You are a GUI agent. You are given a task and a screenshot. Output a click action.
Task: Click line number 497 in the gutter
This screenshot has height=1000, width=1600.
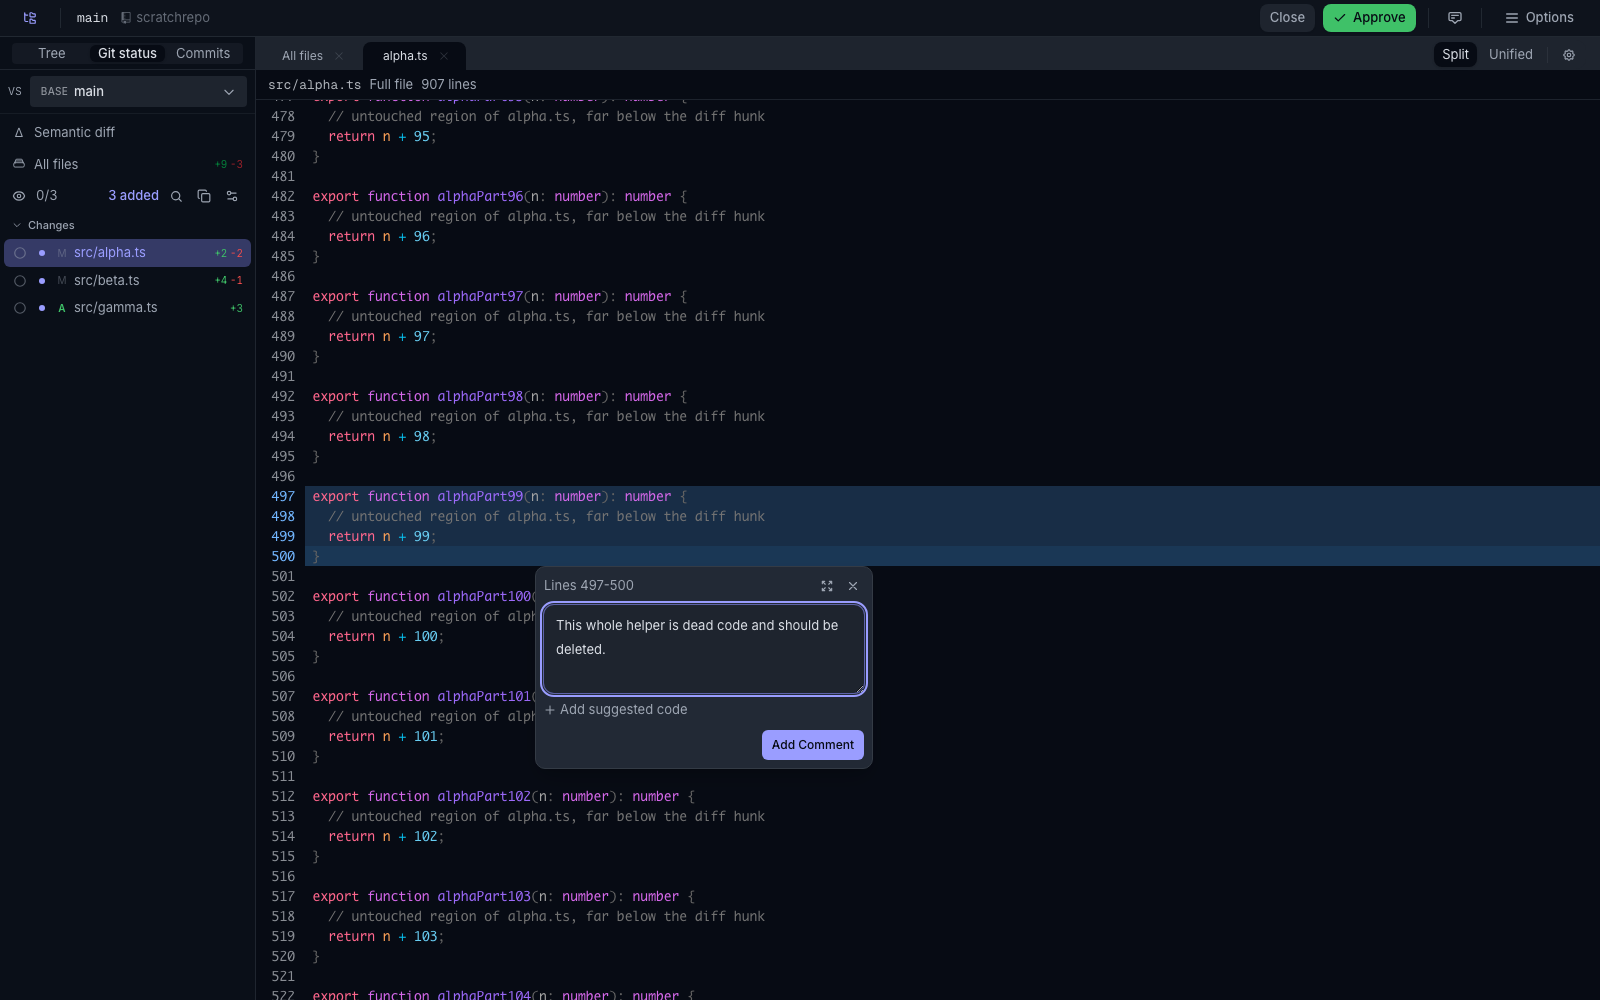pyautogui.click(x=283, y=497)
